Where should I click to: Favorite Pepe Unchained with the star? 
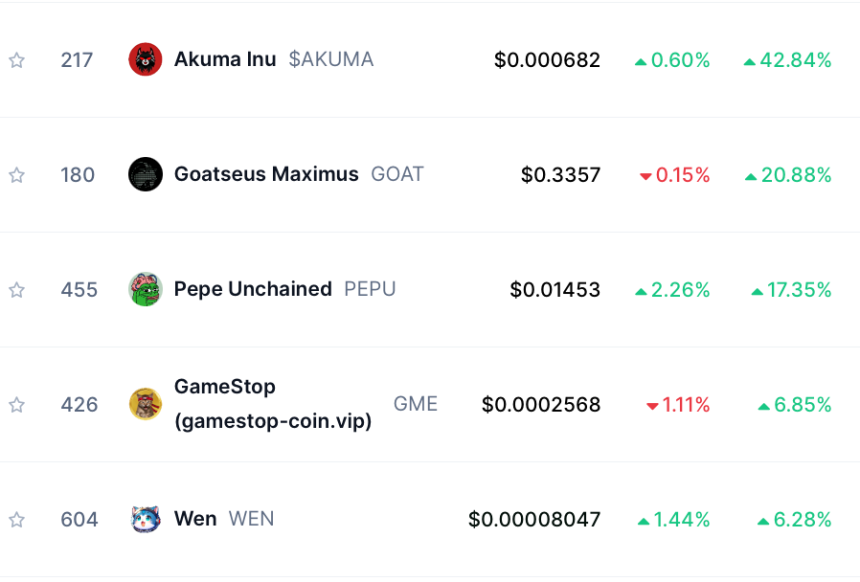pos(16,290)
